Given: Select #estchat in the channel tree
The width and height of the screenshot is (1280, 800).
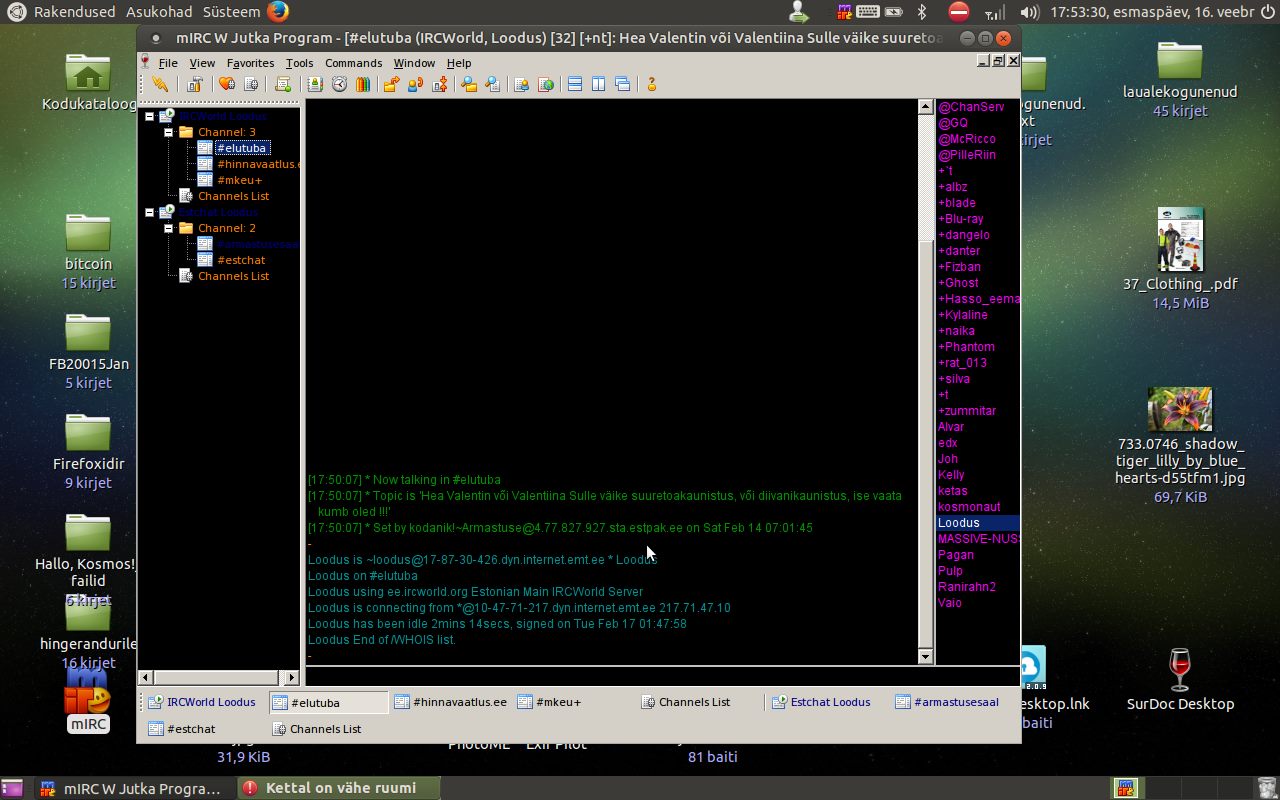Looking at the screenshot, I should pos(241,260).
